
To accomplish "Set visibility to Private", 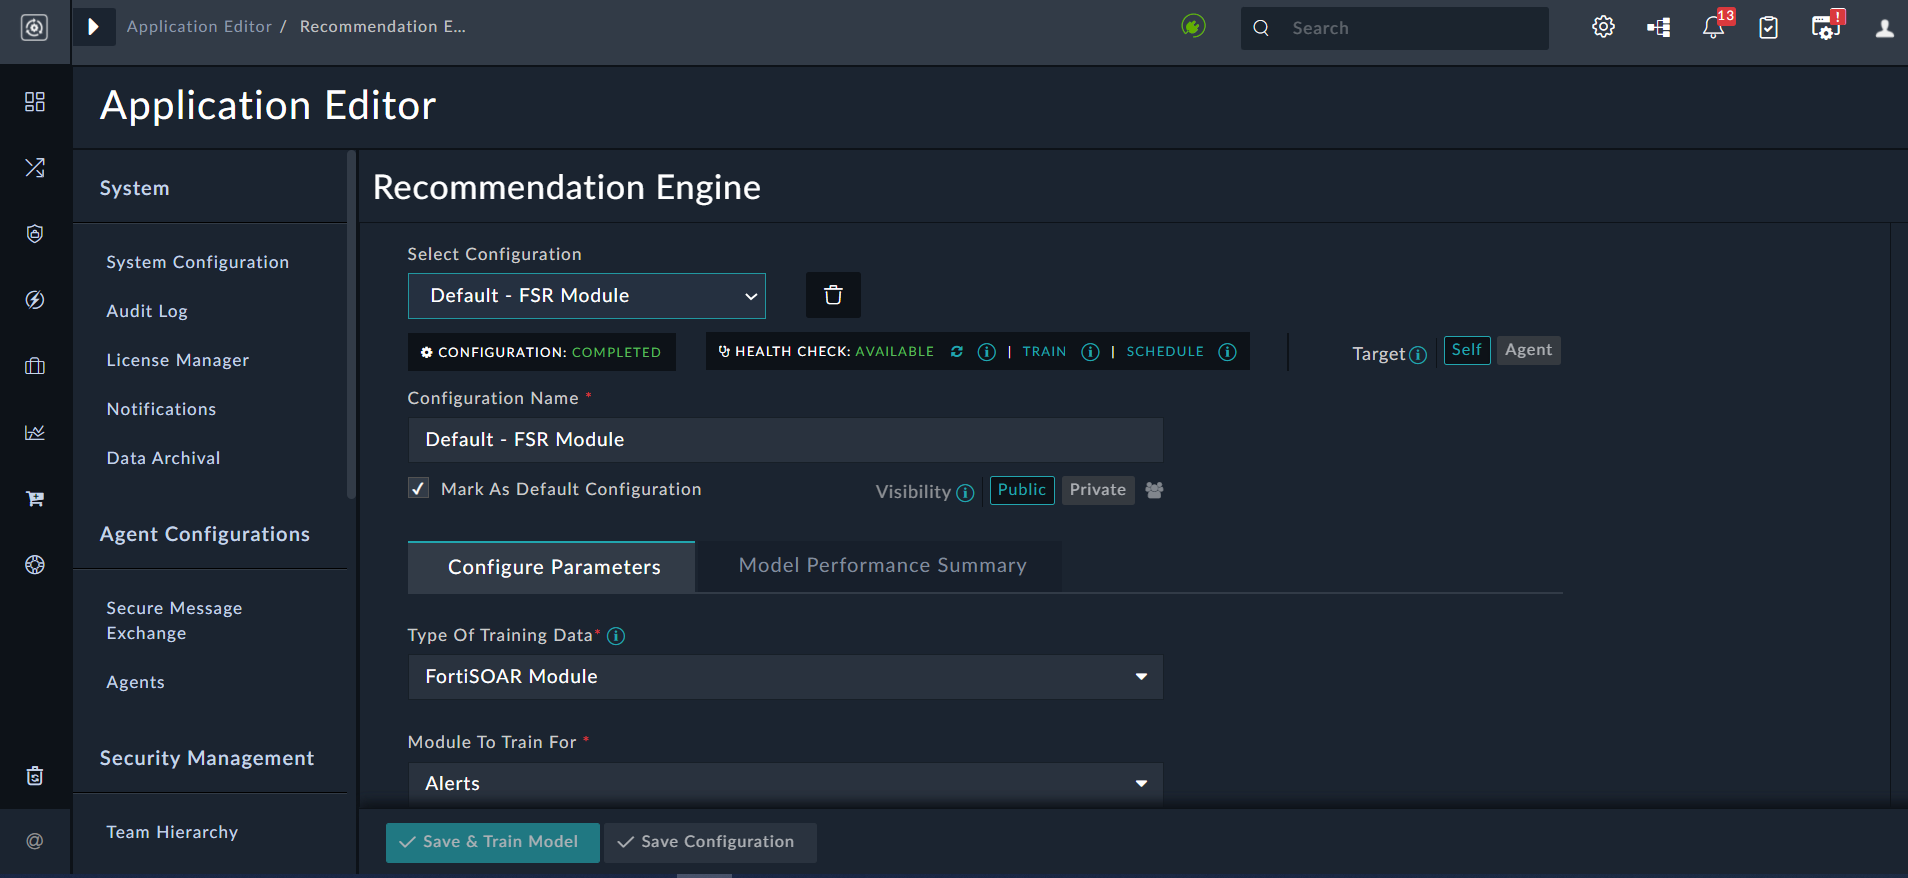I will pos(1097,490).
